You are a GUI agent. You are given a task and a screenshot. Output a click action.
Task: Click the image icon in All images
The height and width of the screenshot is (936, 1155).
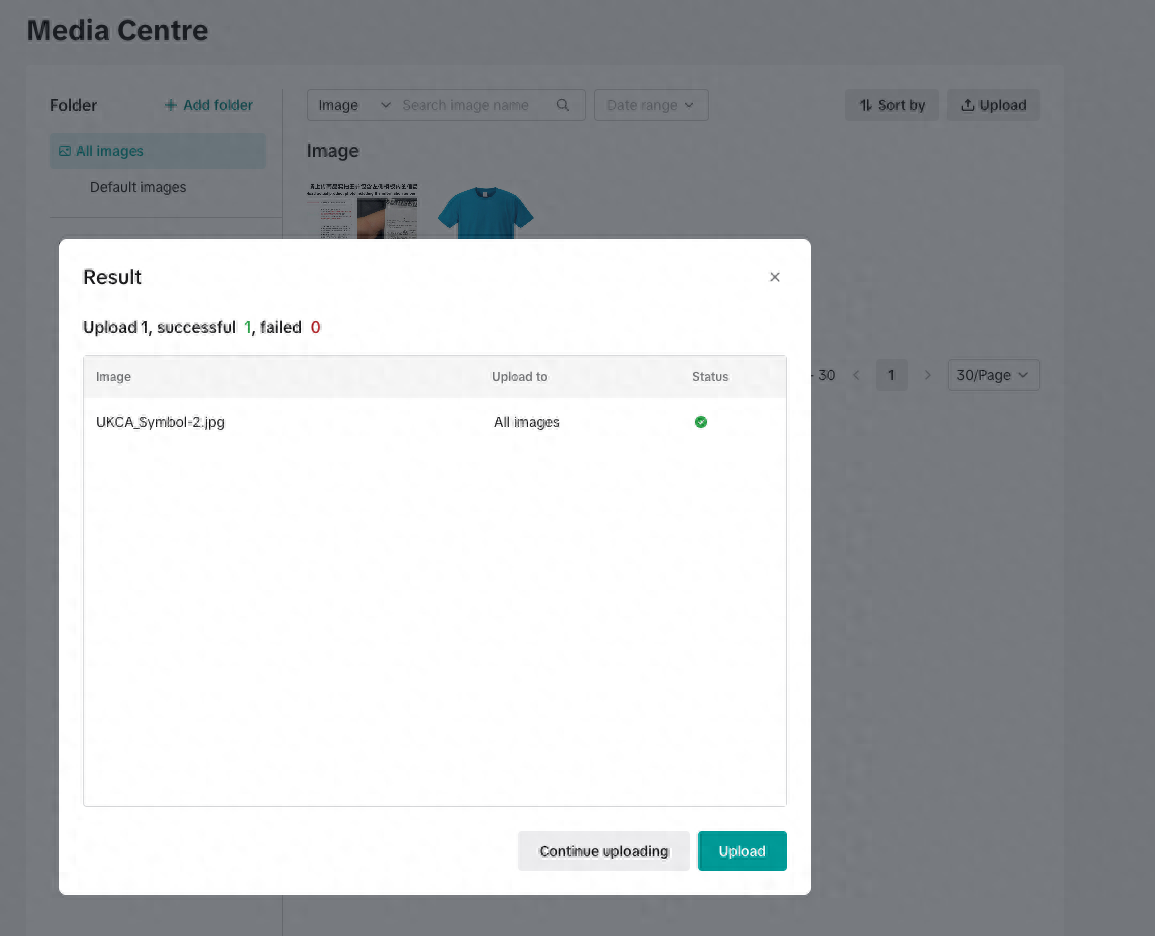65,151
